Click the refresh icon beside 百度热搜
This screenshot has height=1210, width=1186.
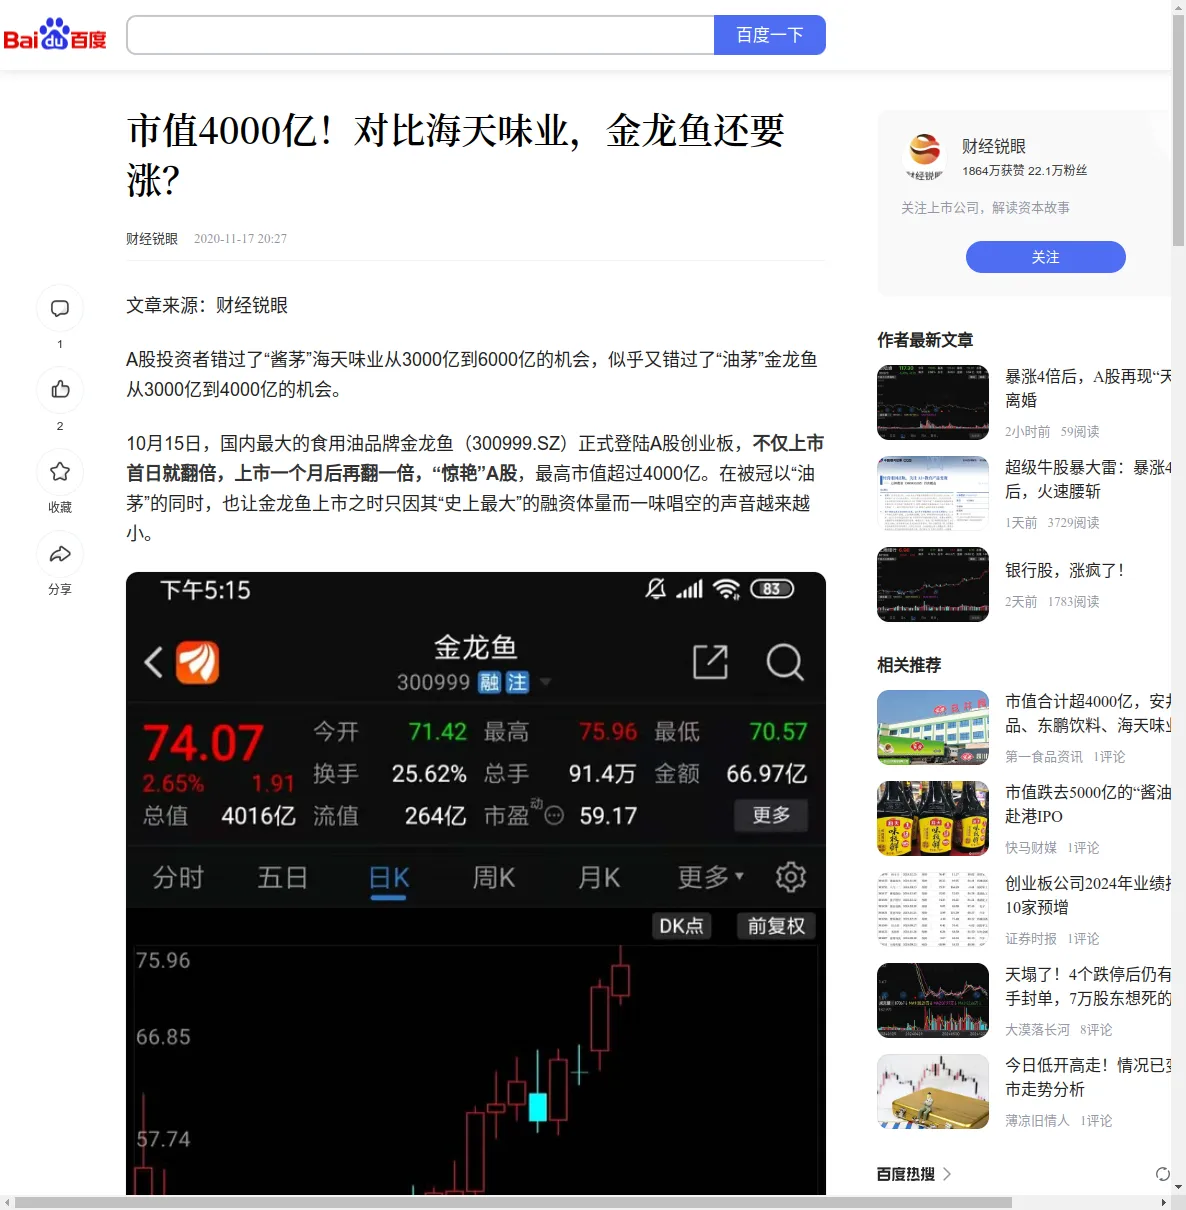click(1162, 1174)
